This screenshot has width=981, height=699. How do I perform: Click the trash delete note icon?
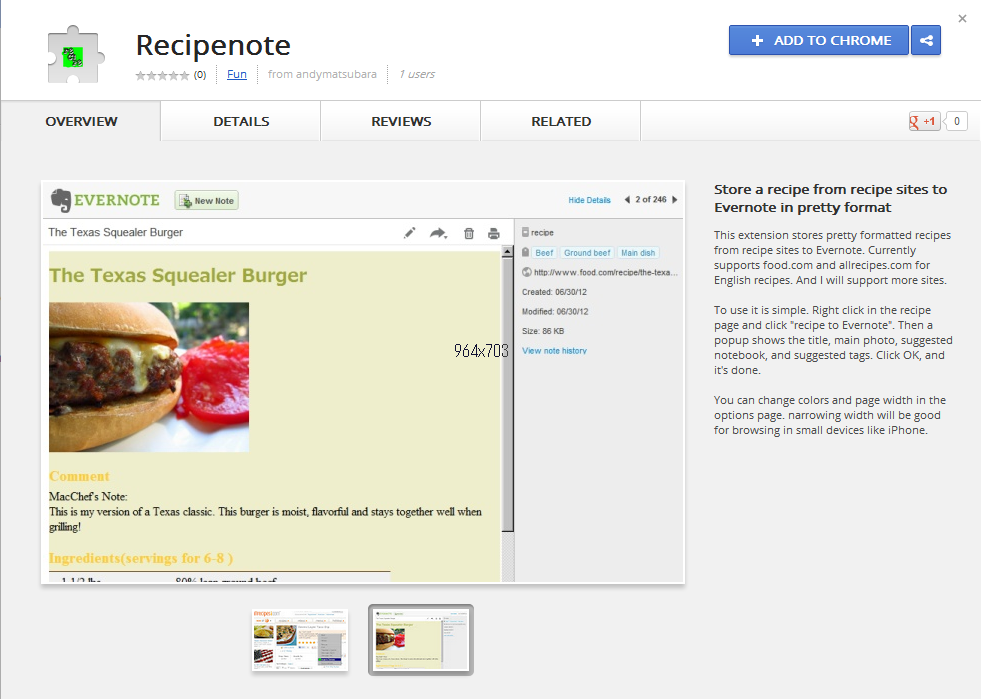click(x=469, y=233)
